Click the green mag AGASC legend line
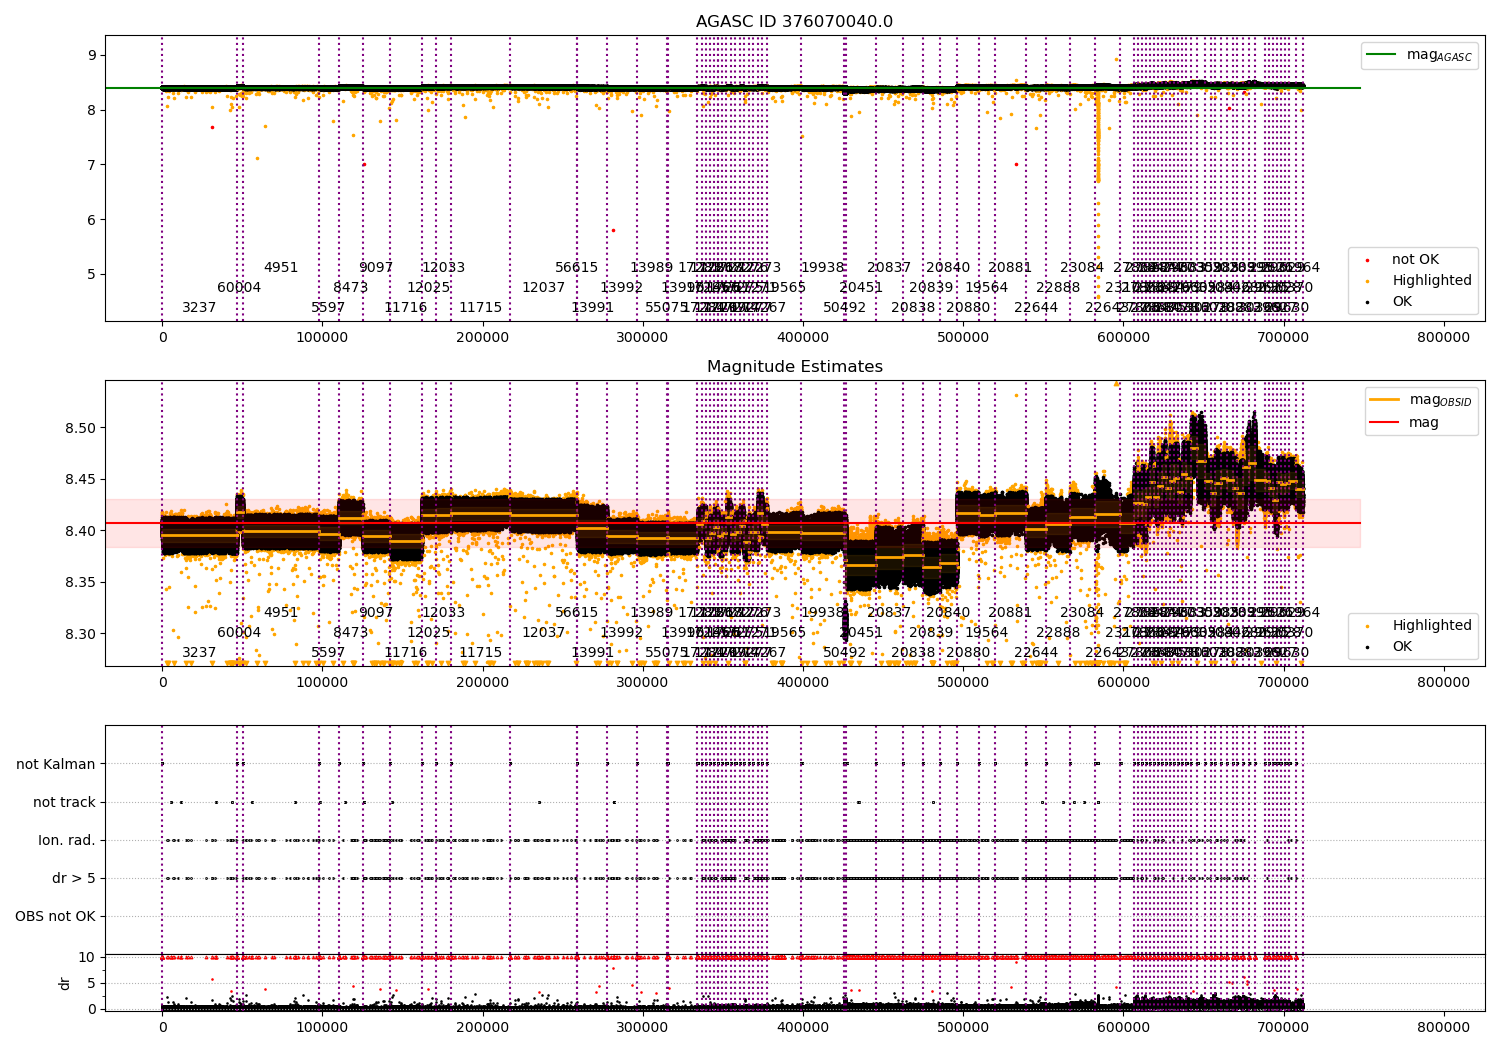 [1381, 55]
